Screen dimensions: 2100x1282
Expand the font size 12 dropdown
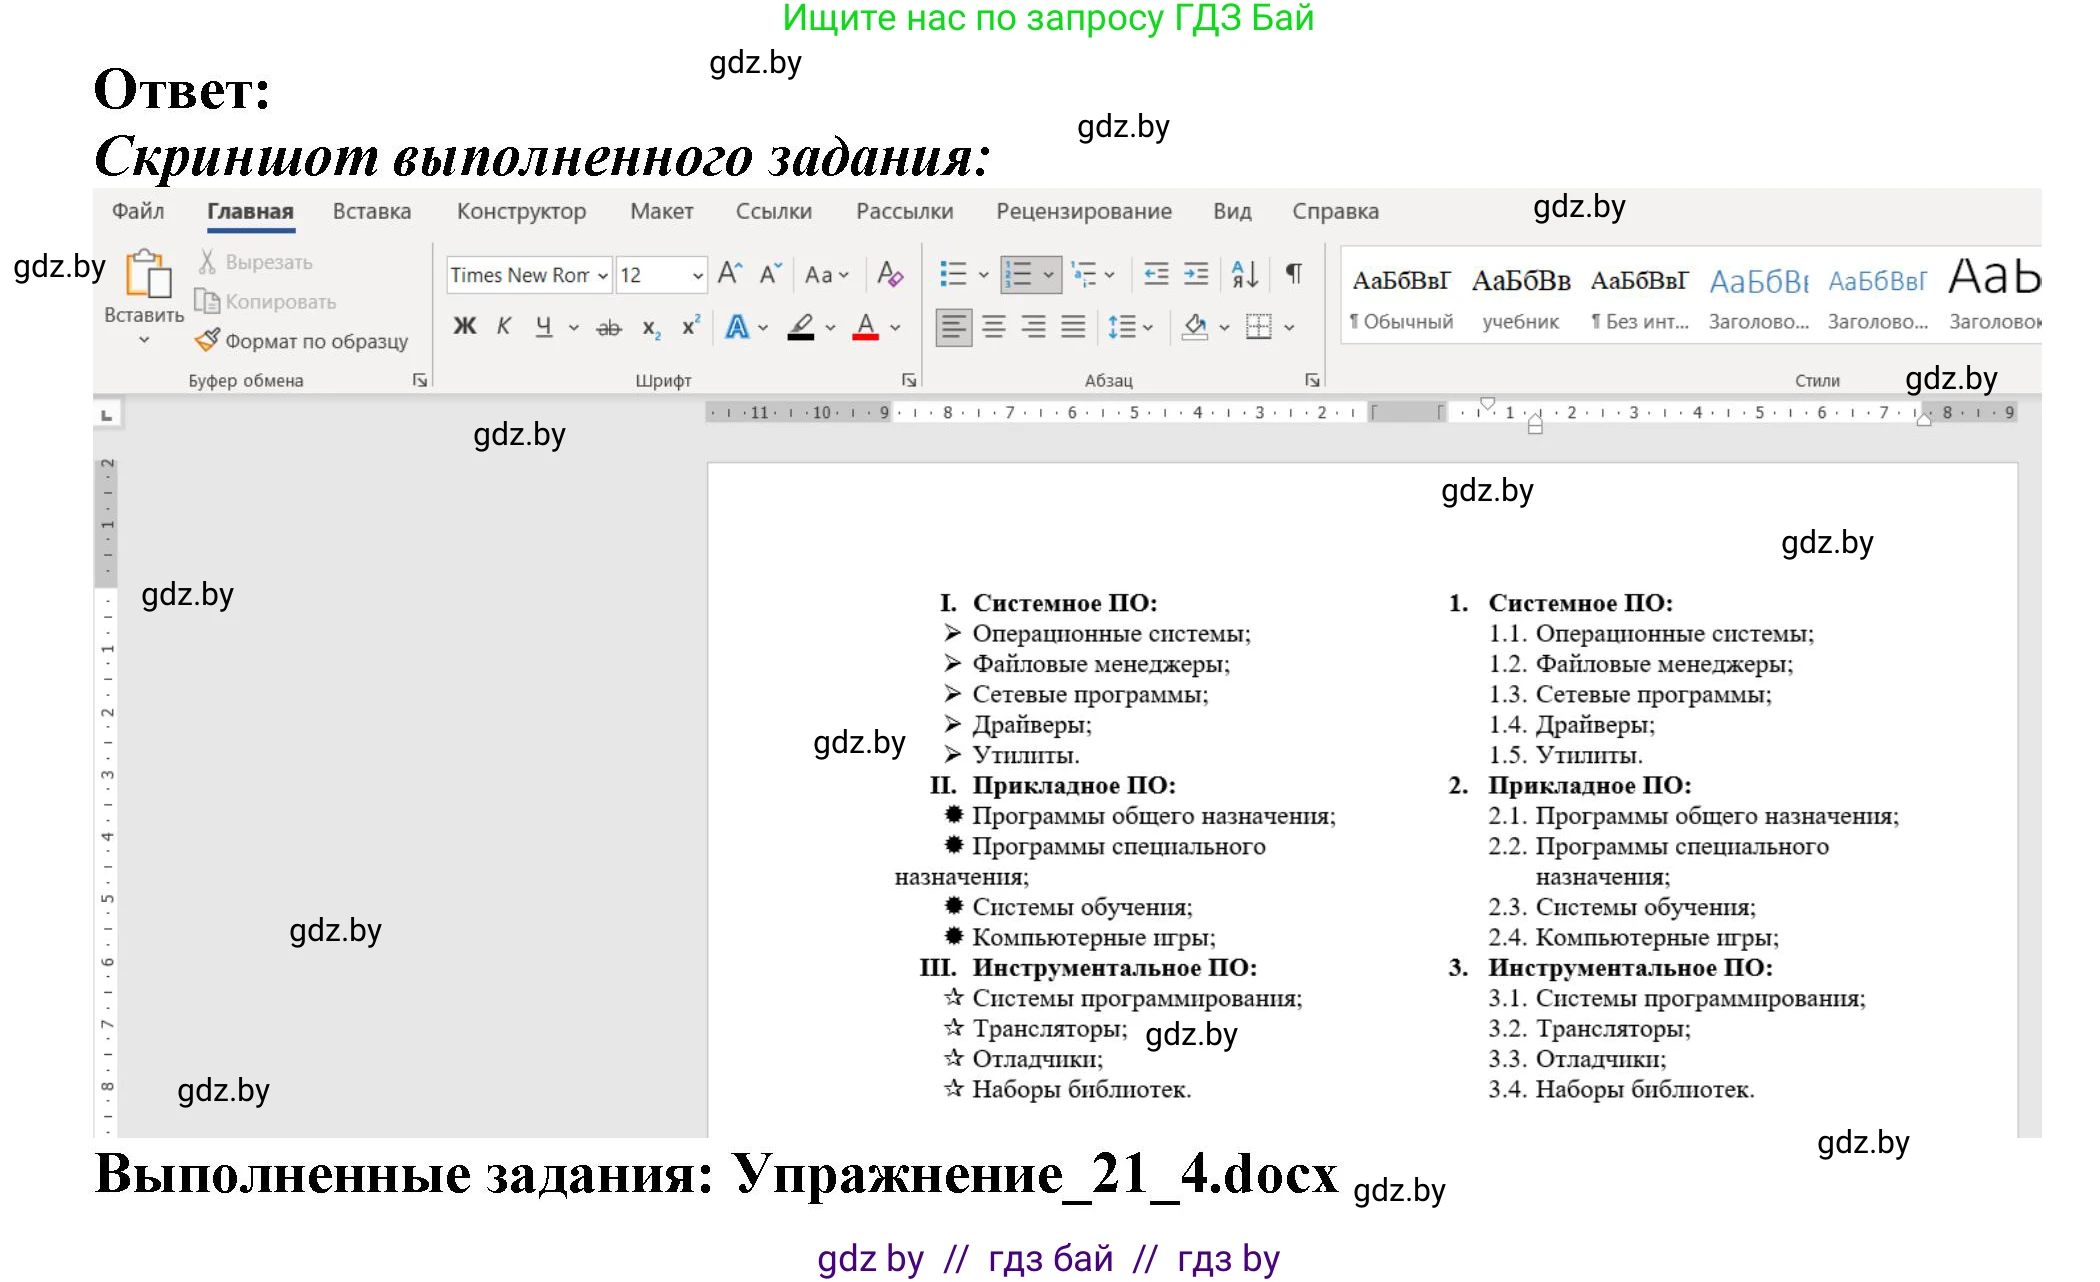[697, 276]
